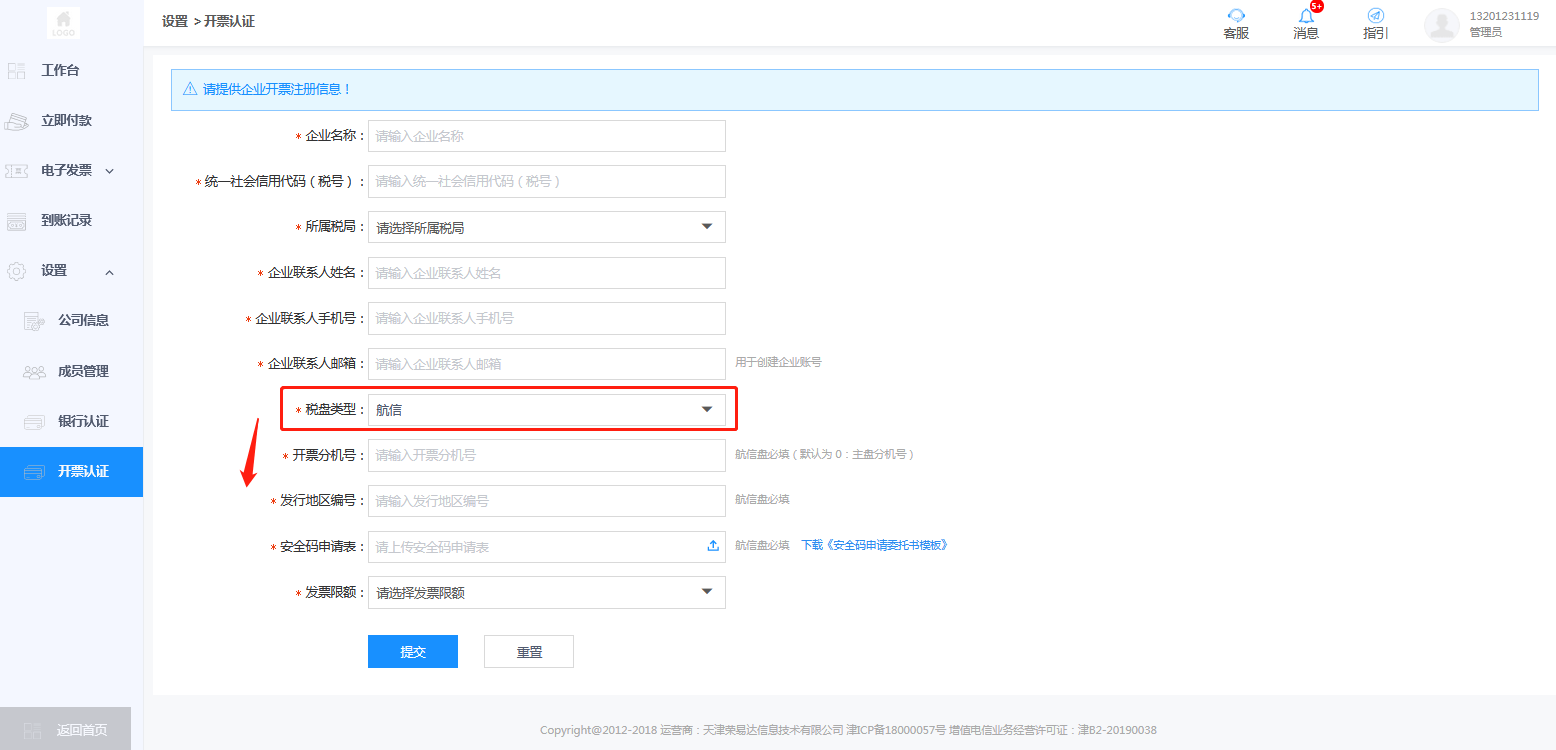Screen dimensions: 1556x750
Task: Open the 所属税局 dropdown
Action: [x=546, y=227]
